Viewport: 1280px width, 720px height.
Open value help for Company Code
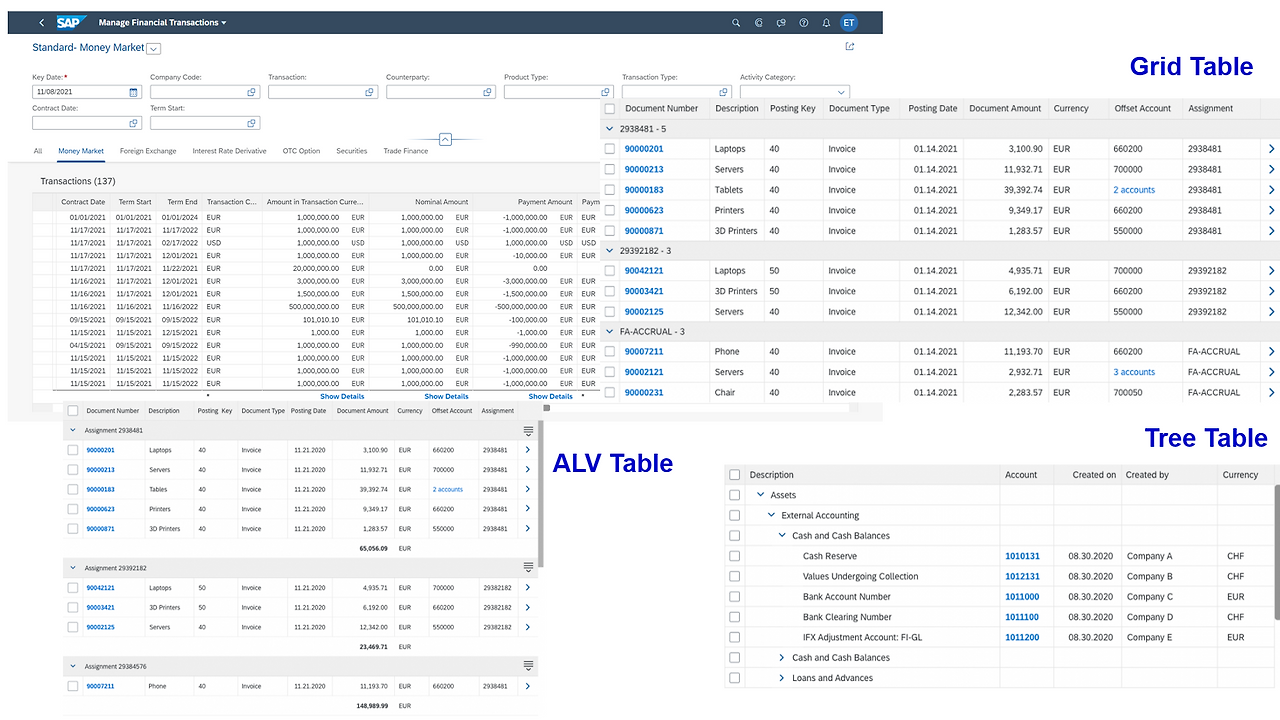[252, 92]
